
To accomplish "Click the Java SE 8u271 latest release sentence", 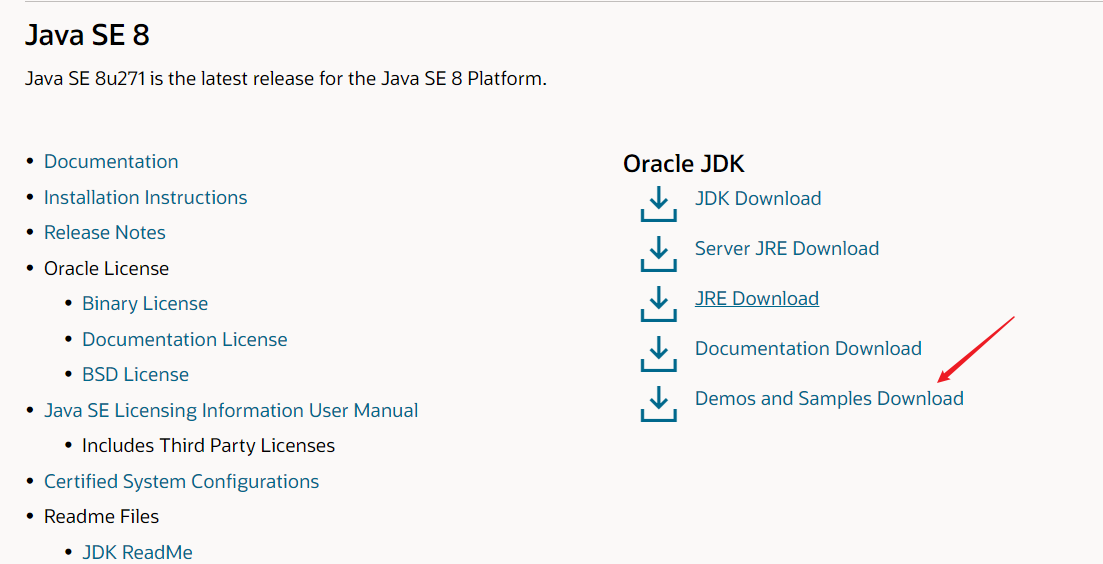I will [x=286, y=78].
